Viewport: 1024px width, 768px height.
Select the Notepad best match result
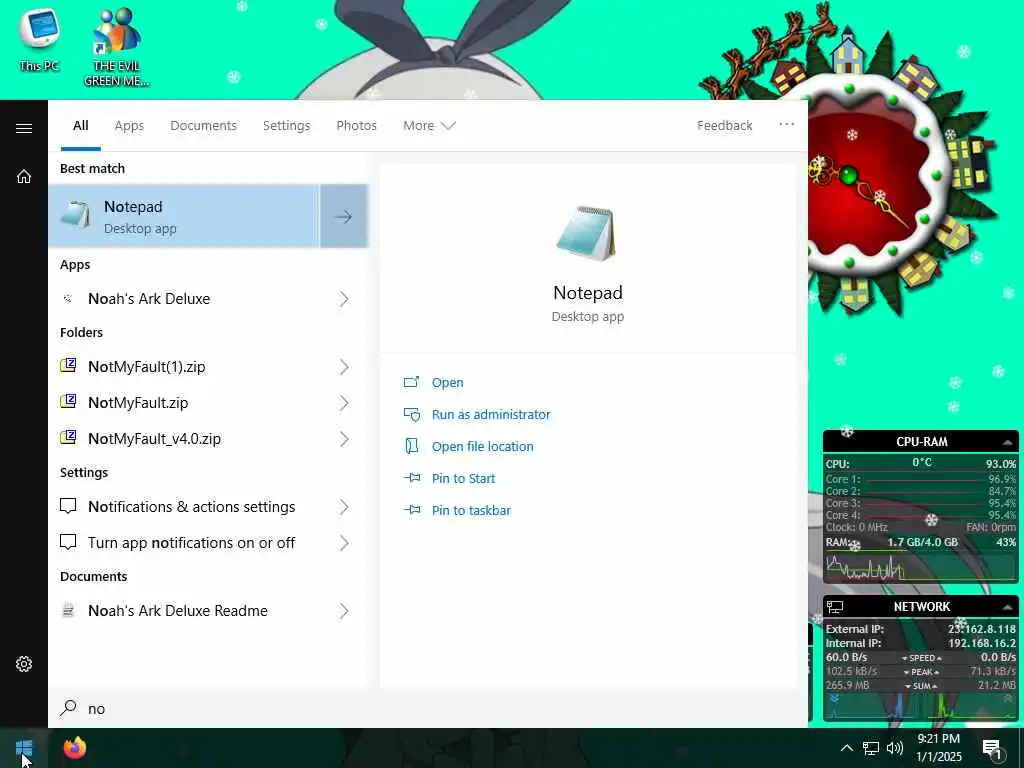184,216
